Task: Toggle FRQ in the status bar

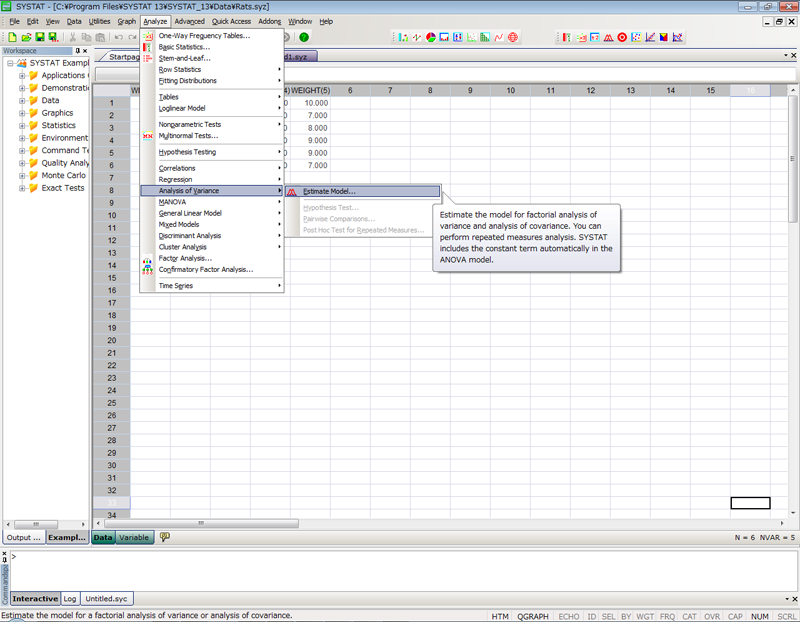Action: coord(667,616)
